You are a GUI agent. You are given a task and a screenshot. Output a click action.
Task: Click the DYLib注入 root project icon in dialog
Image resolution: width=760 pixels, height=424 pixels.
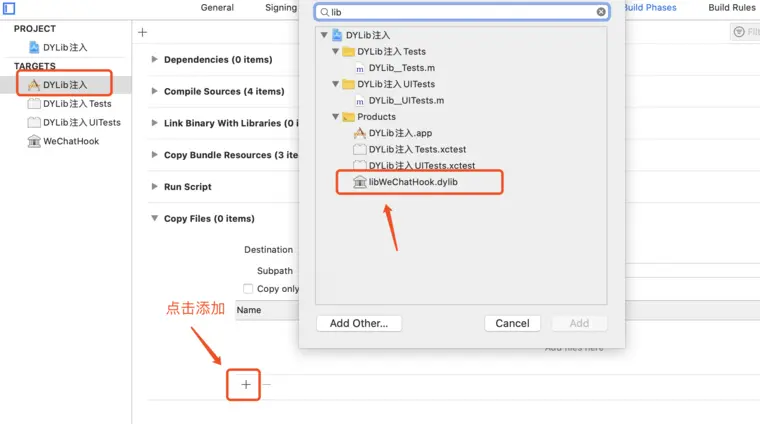337,35
